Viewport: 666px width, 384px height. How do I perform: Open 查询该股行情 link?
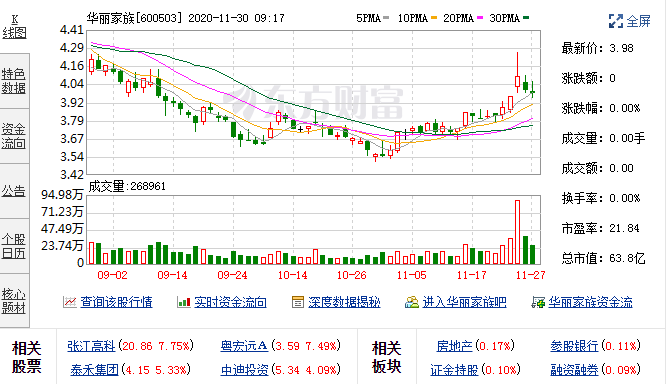pyautogui.click(x=116, y=302)
